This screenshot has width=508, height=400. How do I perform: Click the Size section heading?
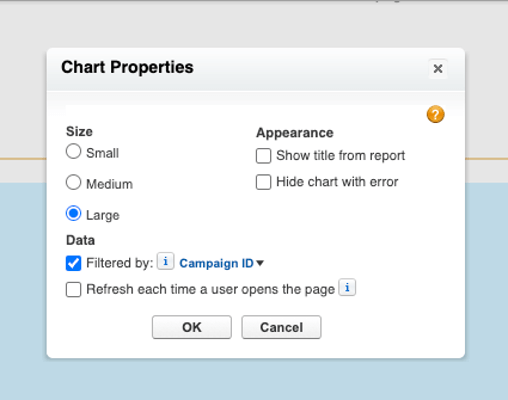(79, 131)
